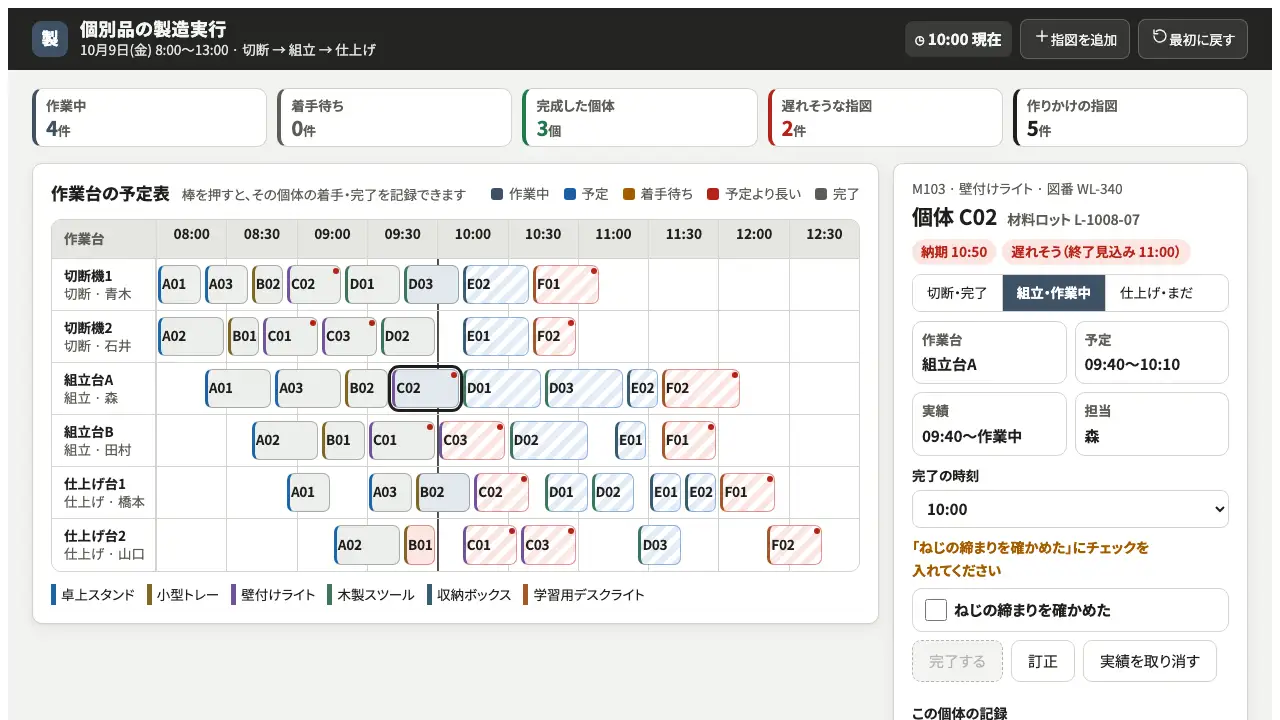Select bar E01 in the 切断機2 row
The height and width of the screenshot is (720, 1280).
[x=496, y=336]
